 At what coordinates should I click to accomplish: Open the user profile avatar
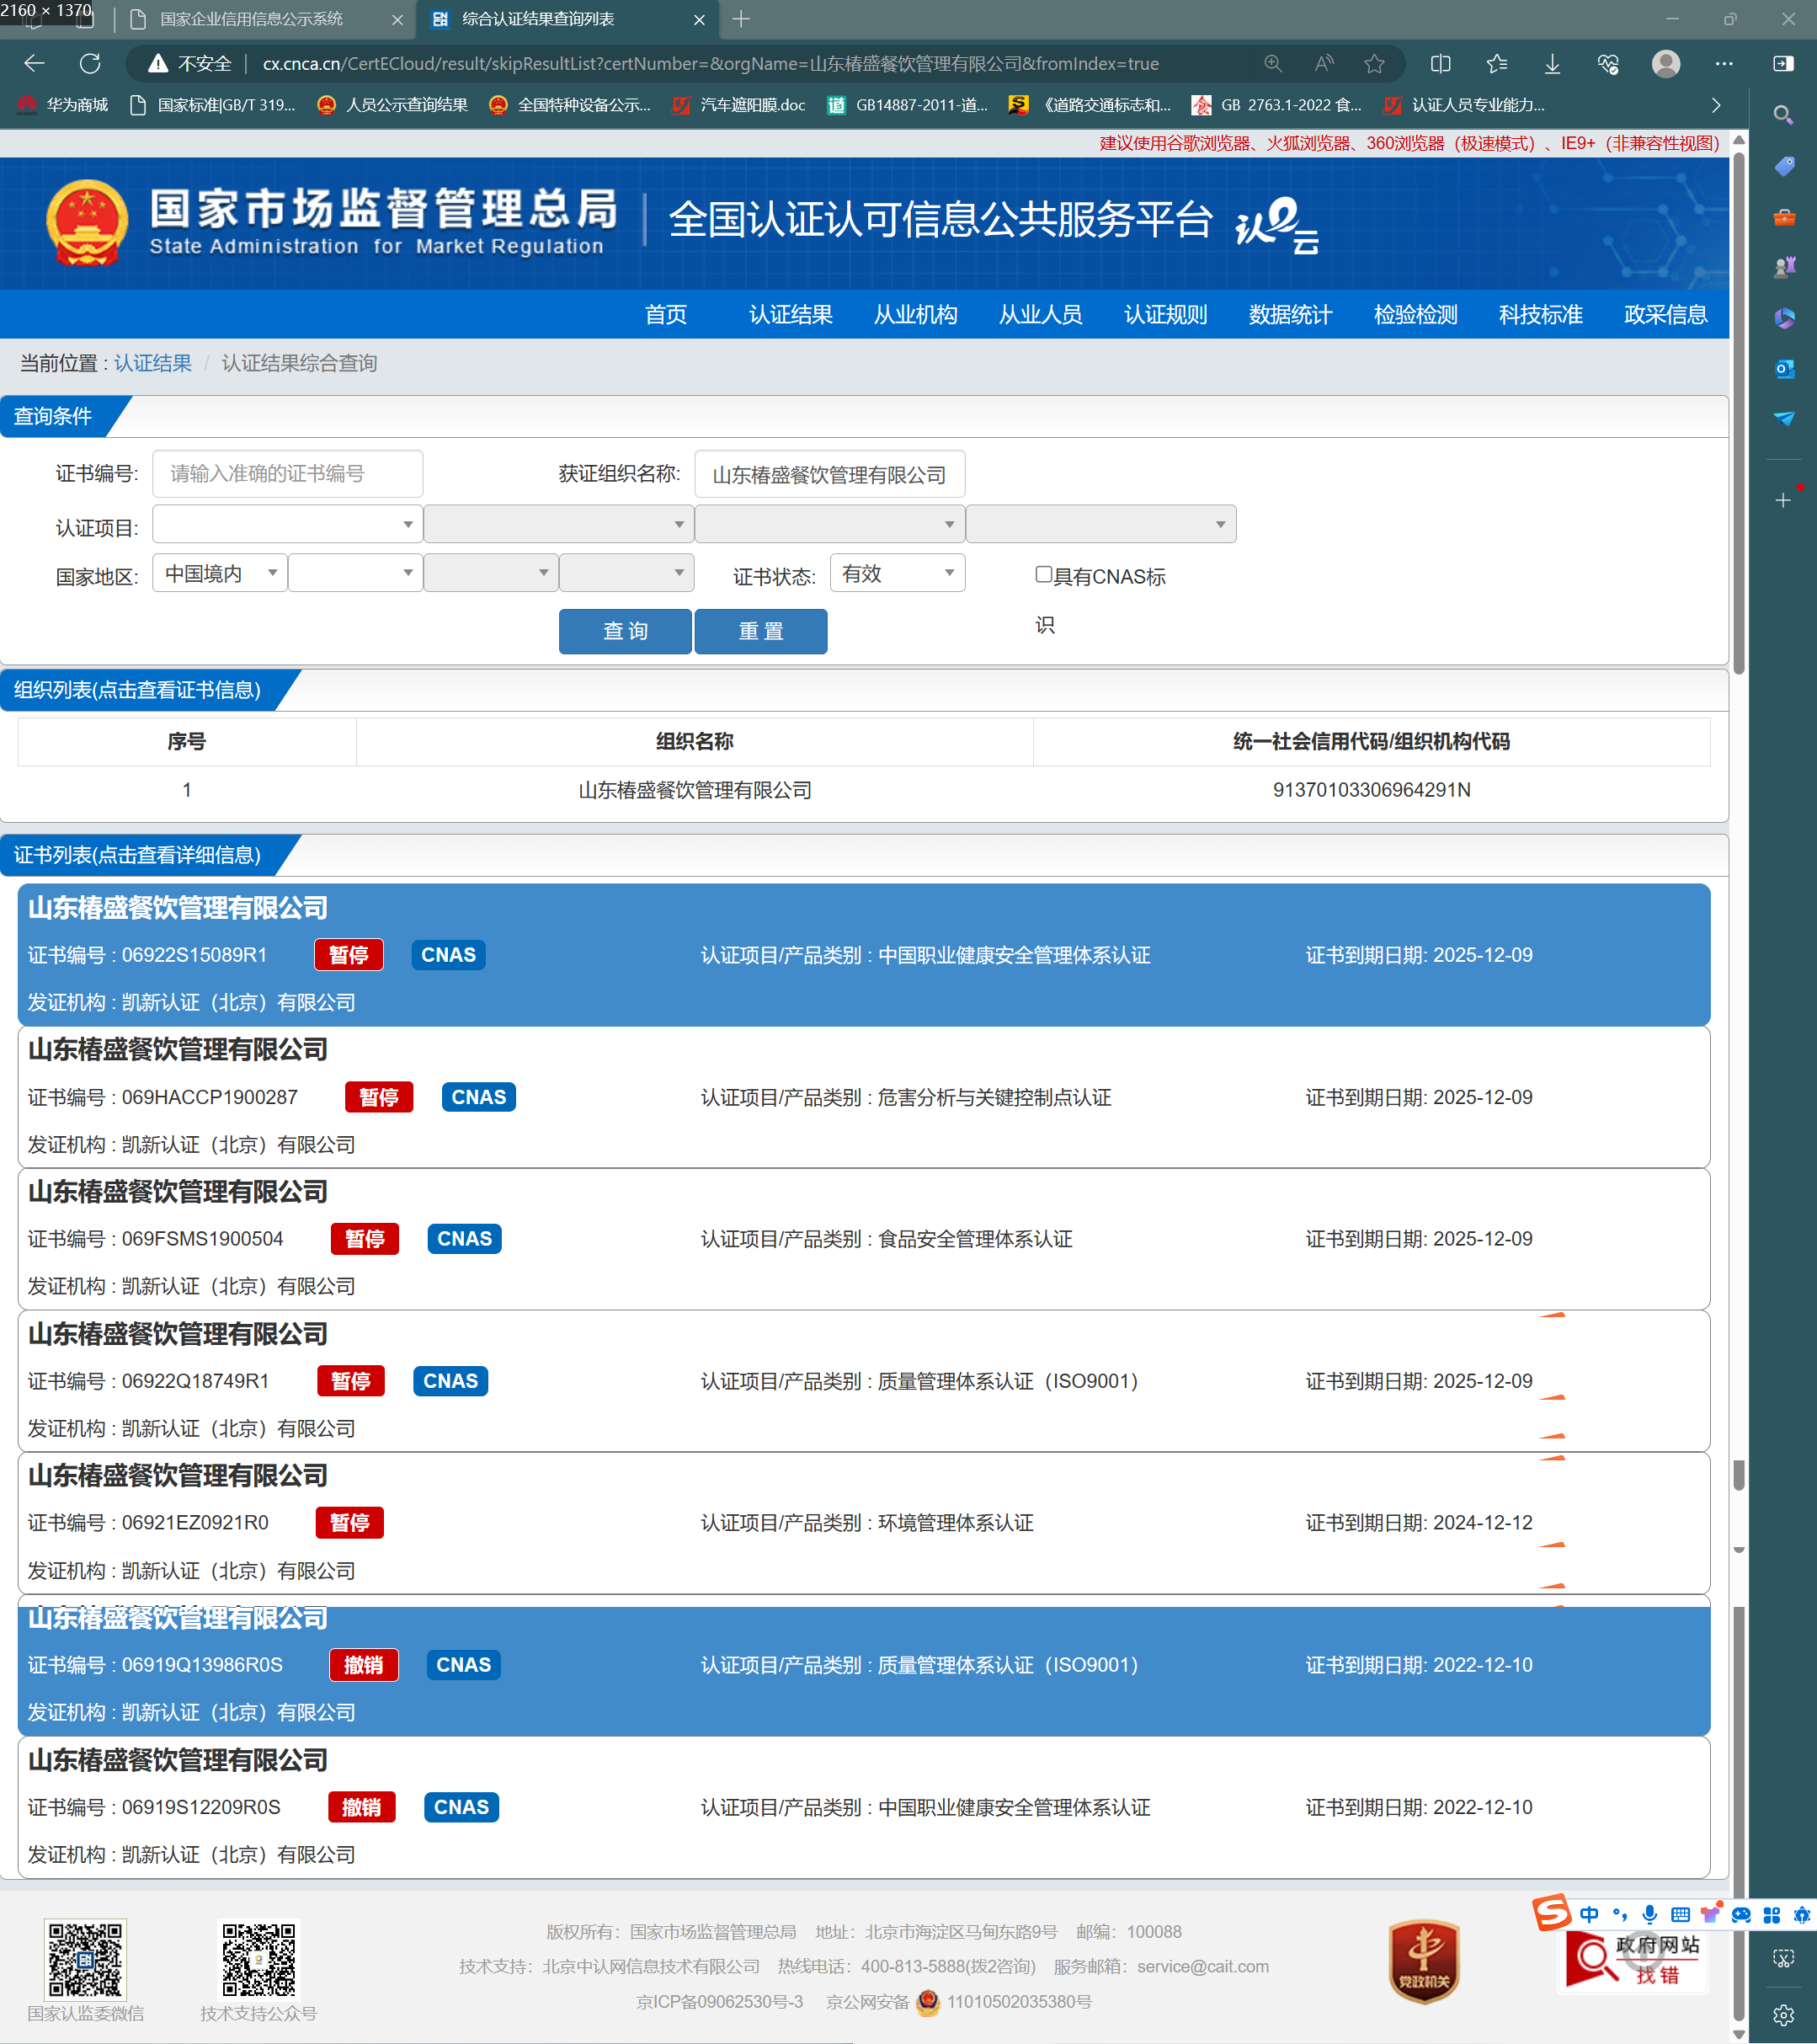(1666, 64)
